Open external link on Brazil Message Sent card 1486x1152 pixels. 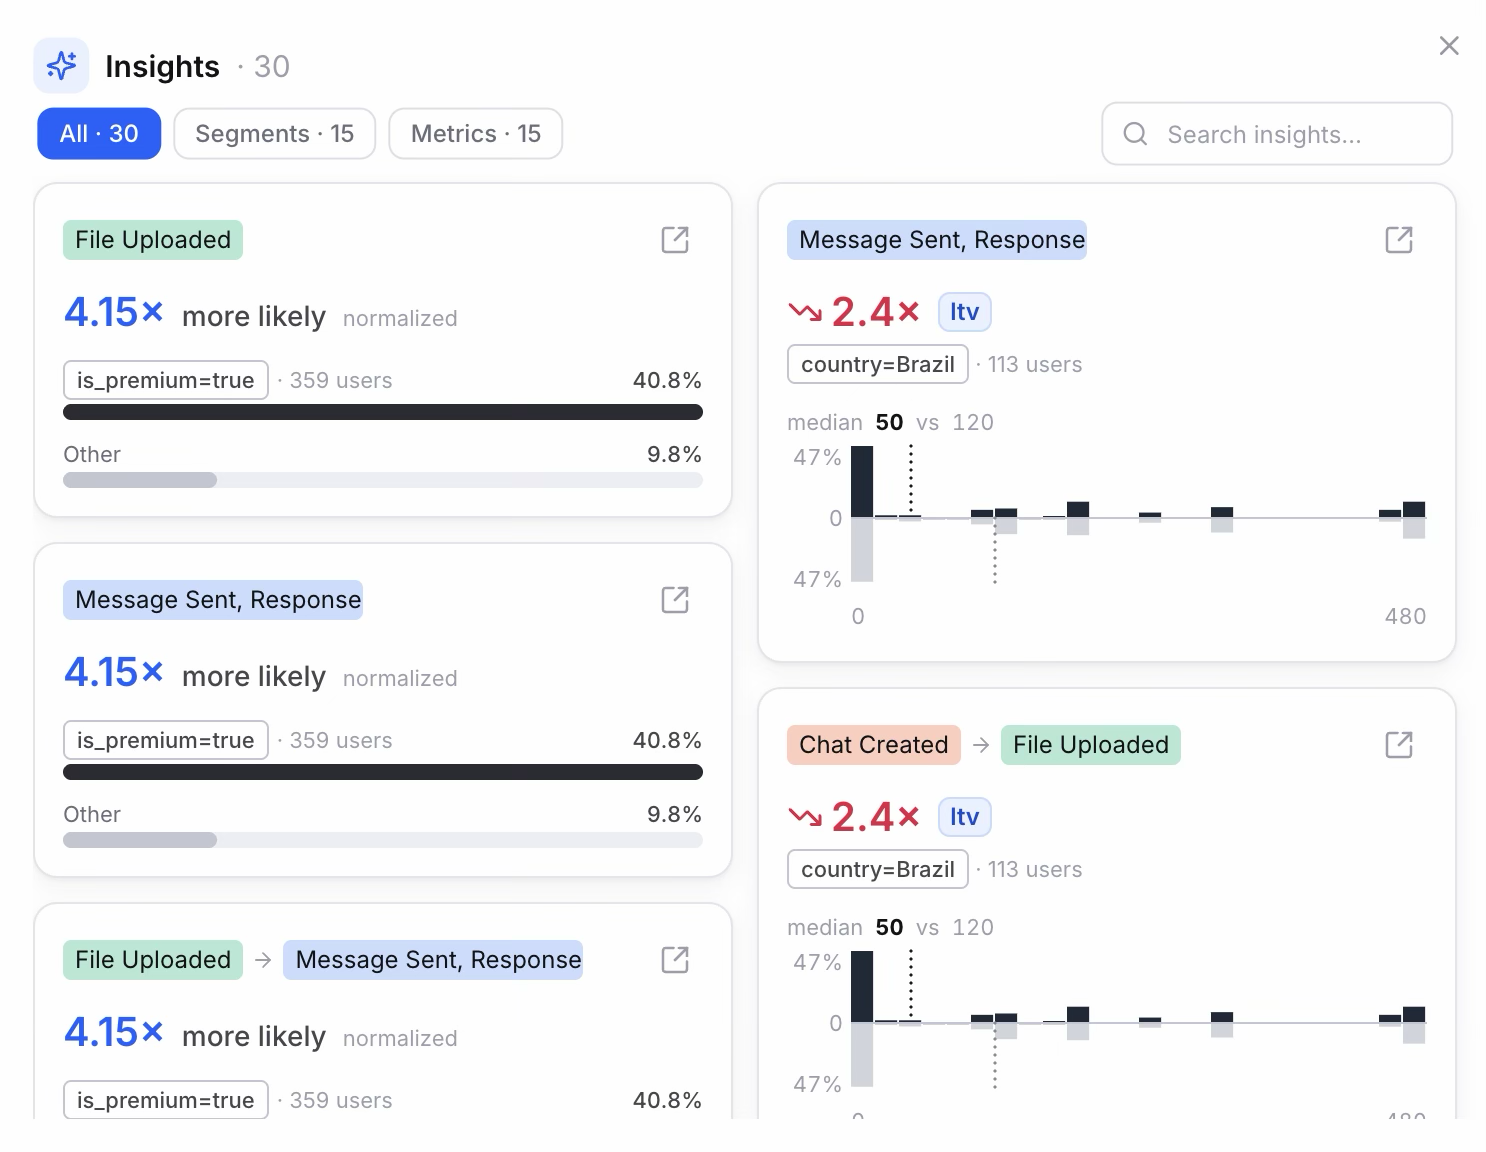(1399, 240)
